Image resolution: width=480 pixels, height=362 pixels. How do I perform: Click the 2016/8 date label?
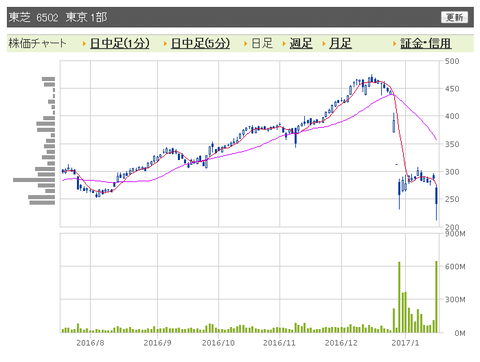90,343
